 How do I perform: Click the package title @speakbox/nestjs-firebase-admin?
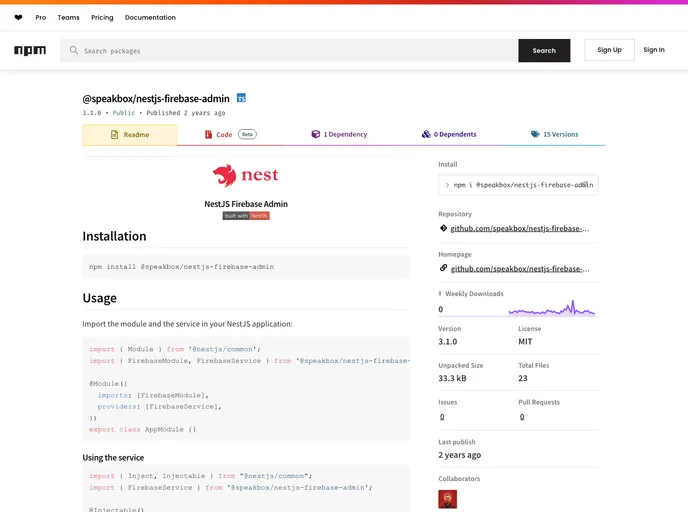[x=156, y=99]
